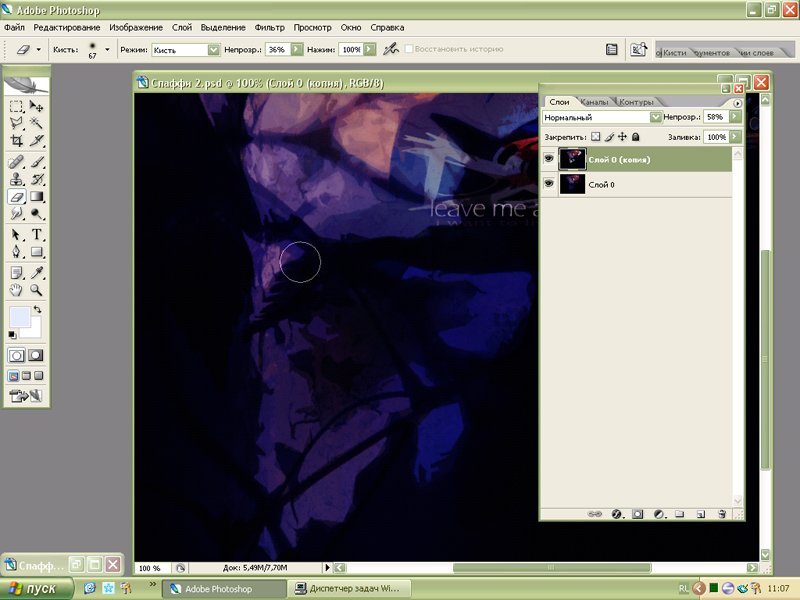Screen dimensions: 800x600
Task: Open the Фильтр menu
Action: coord(269,27)
